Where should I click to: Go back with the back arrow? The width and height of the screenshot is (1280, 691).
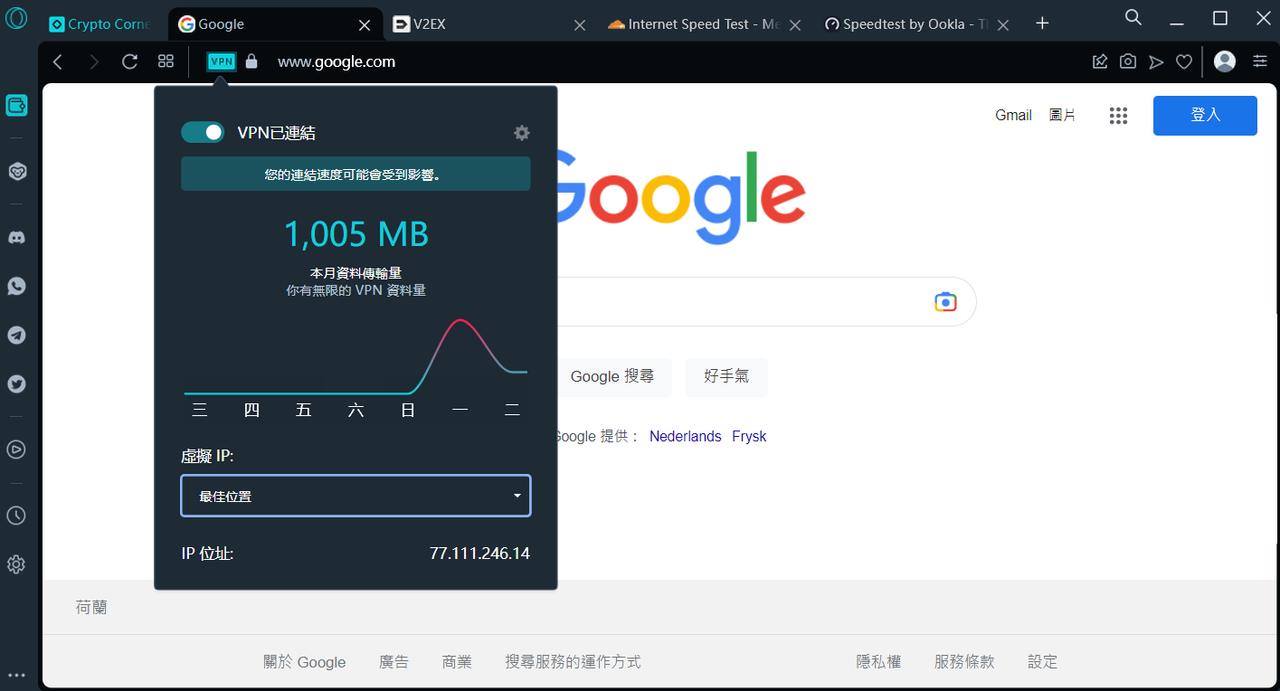click(58, 62)
